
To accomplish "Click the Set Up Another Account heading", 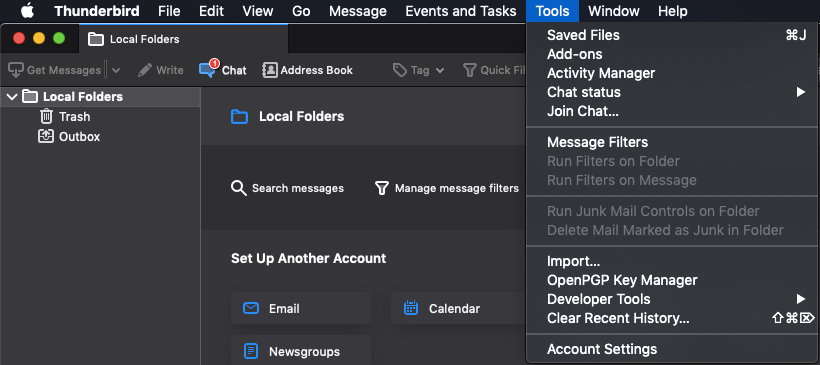I will tap(309, 258).
